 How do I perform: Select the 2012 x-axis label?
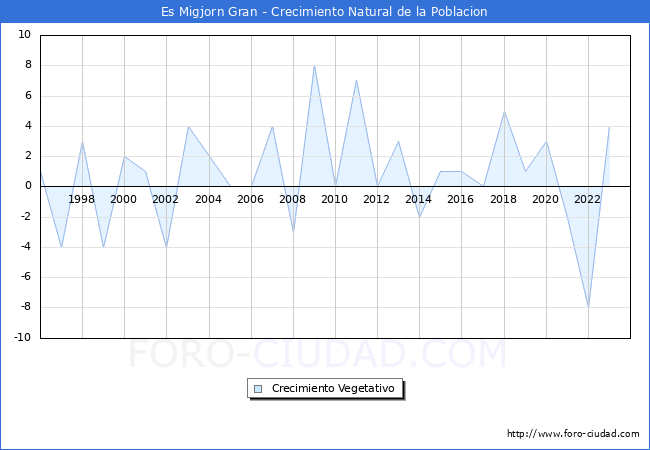(376, 200)
